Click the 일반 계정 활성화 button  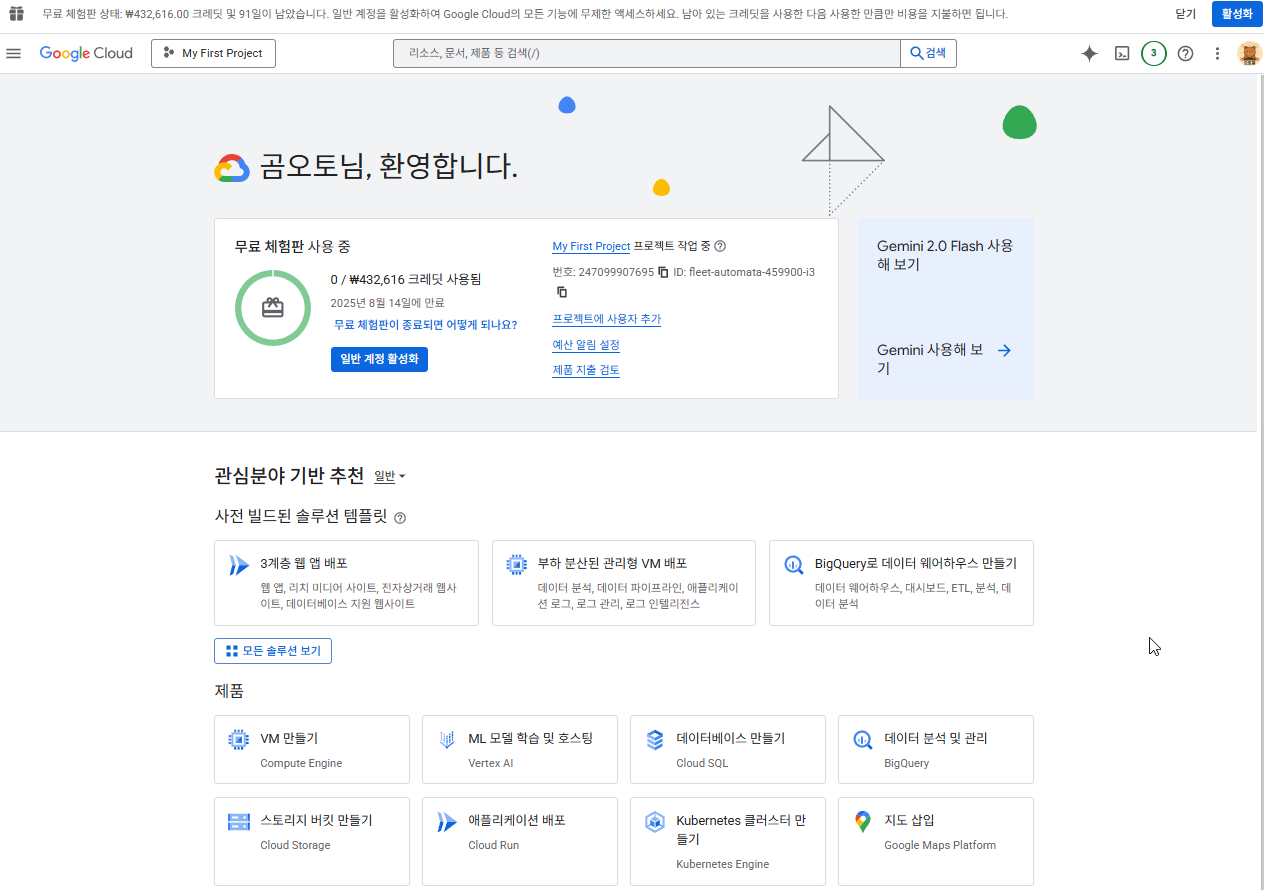[379, 359]
